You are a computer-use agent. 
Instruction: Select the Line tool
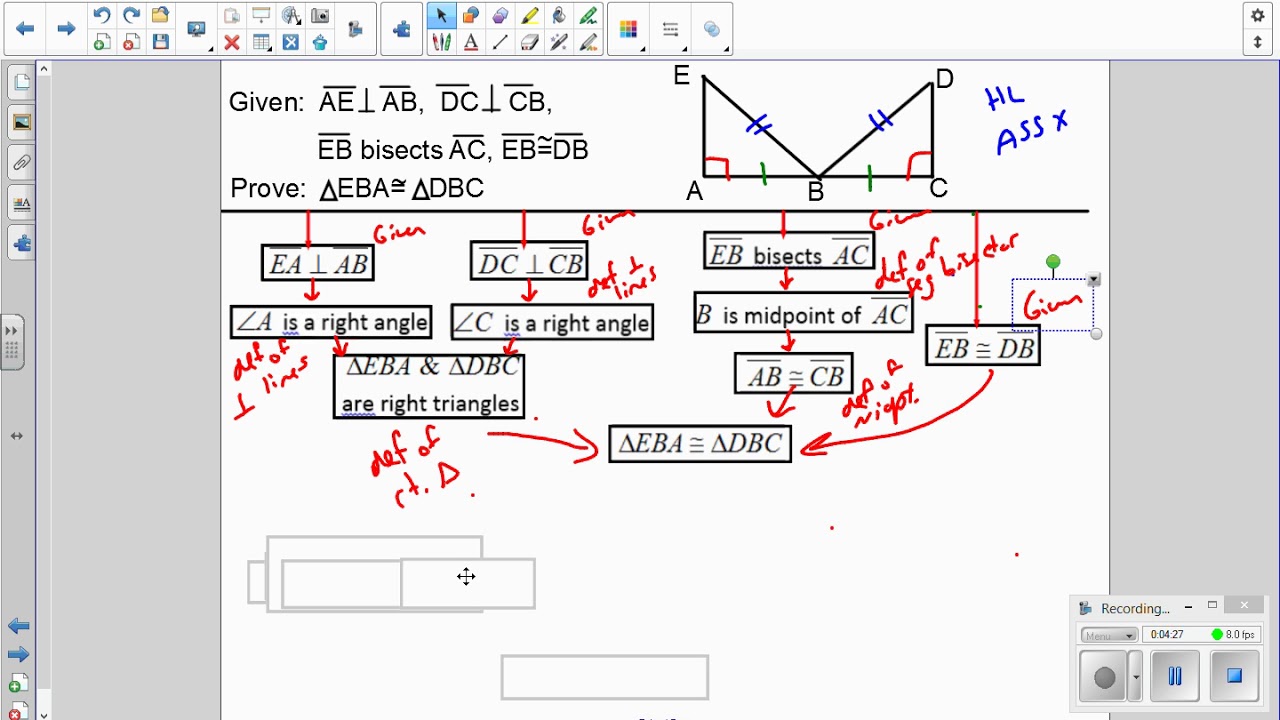click(x=500, y=42)
